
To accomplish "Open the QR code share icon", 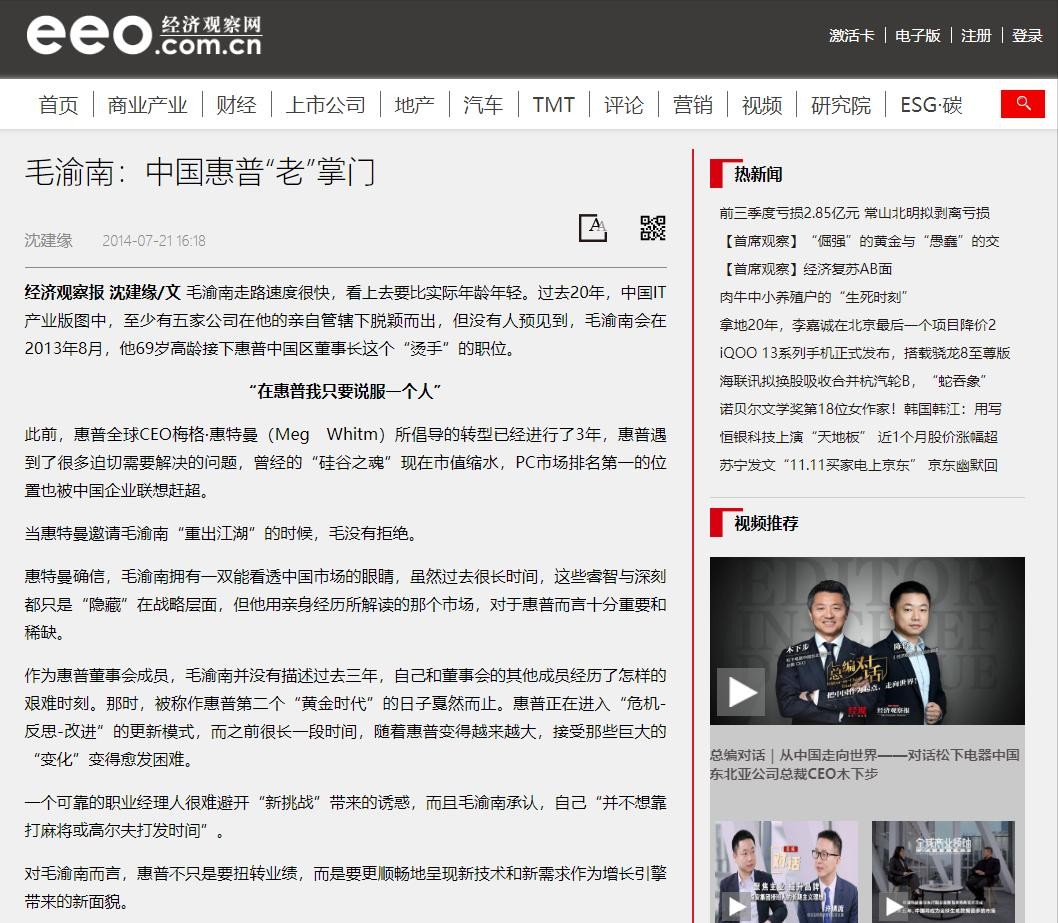I will [653, 228].
